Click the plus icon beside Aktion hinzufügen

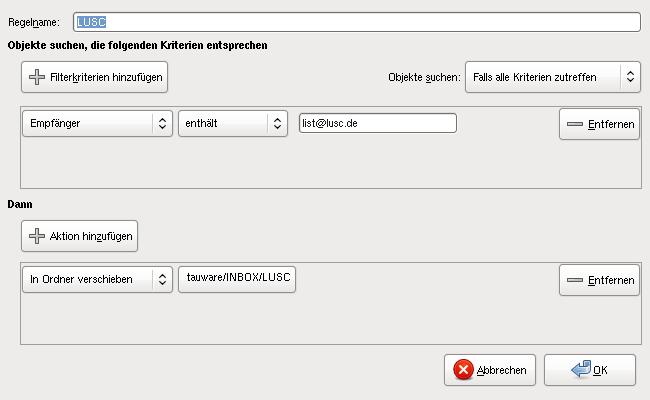tap(37, 236)
